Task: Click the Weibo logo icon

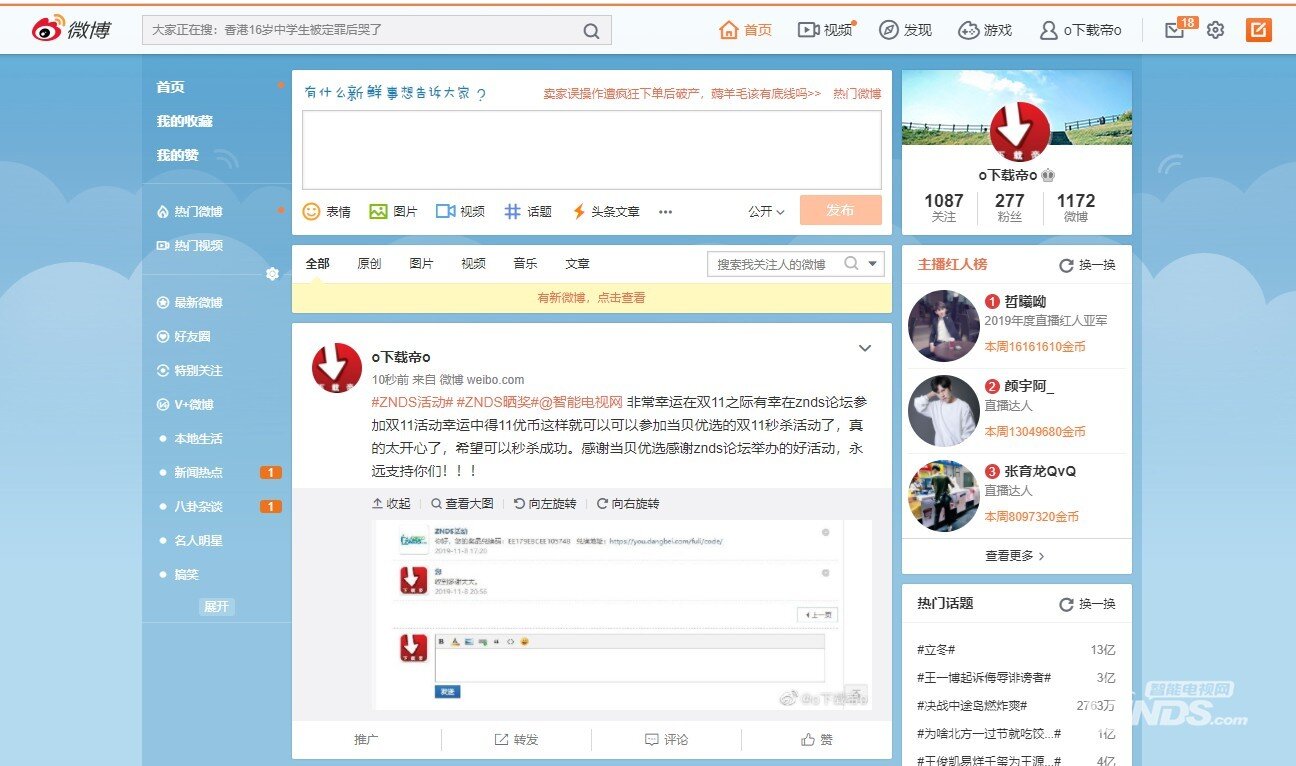Action: pos(48,29)
